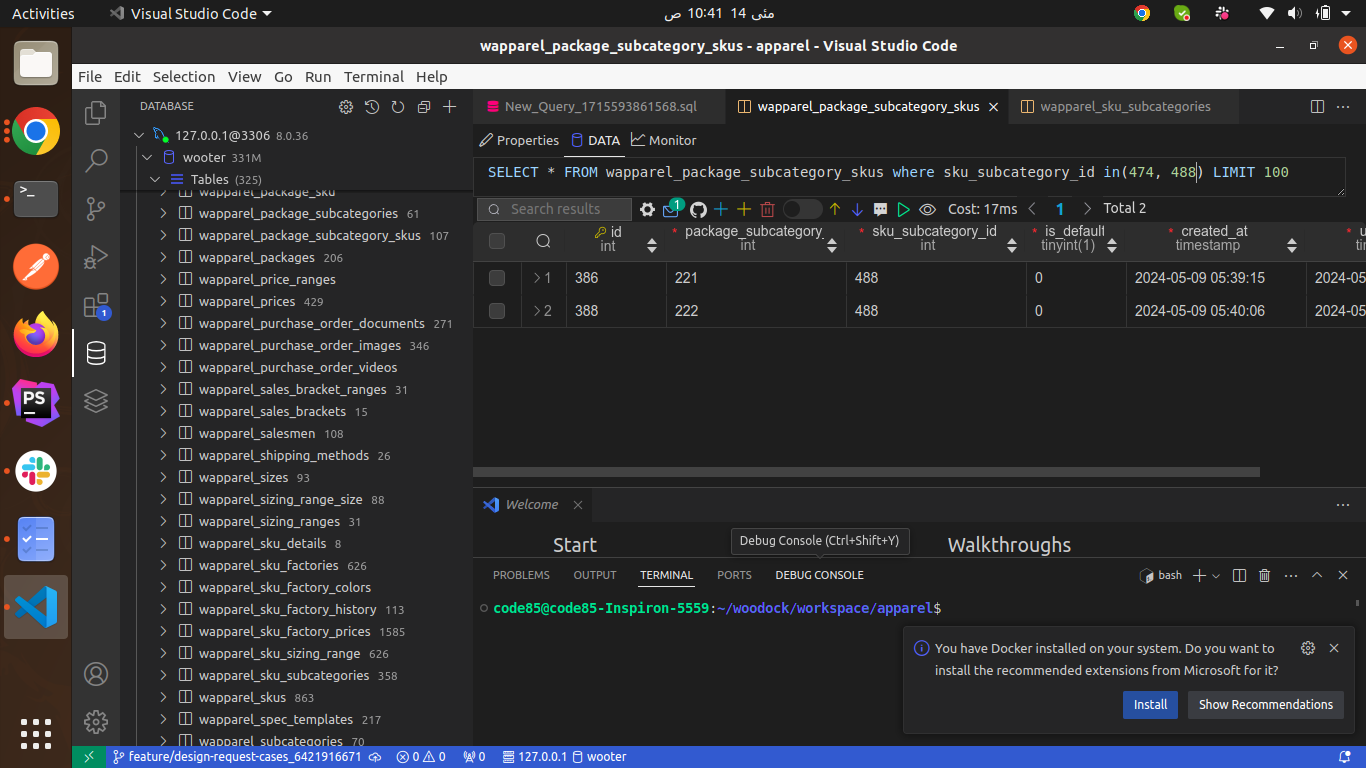Delete selected rows with red trash icon
Image resolution: width=1366 pixels, height=768 pixels.
click(x=768, y=209)
